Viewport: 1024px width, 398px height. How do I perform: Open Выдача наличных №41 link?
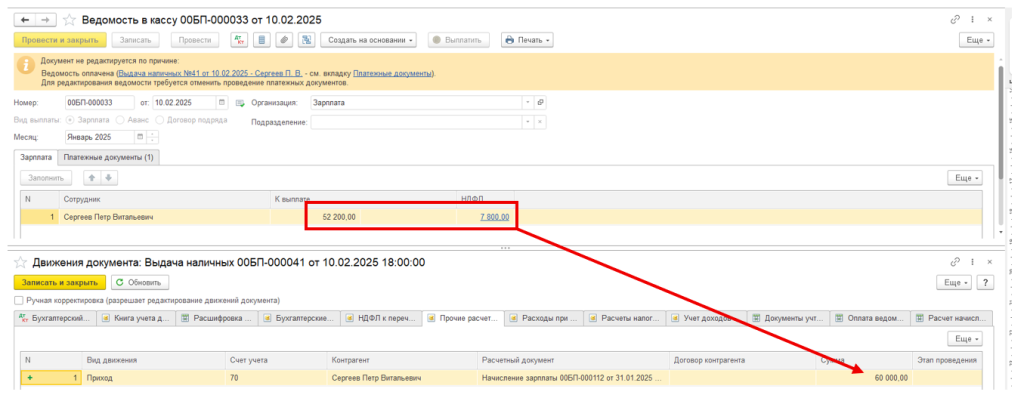(x=210, y=74)
